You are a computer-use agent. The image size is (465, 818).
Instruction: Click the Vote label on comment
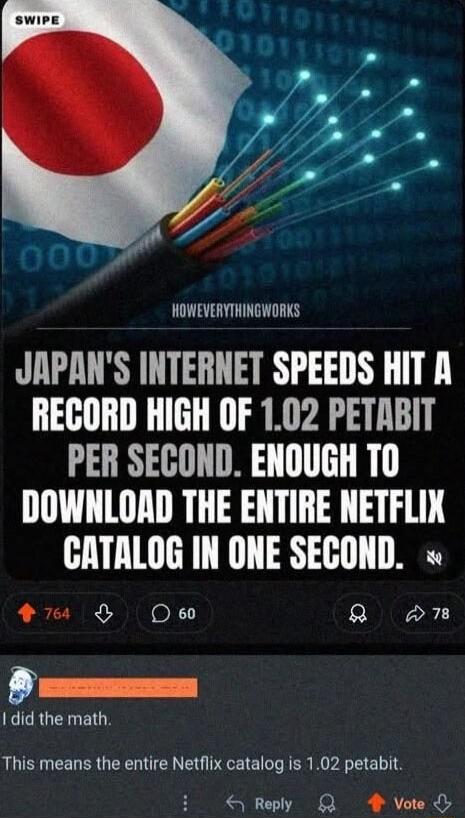409,804
